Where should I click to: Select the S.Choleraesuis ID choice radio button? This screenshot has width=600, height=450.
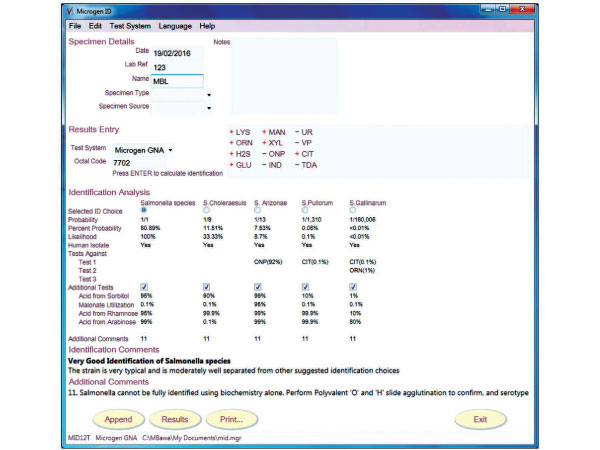point(206,209)
